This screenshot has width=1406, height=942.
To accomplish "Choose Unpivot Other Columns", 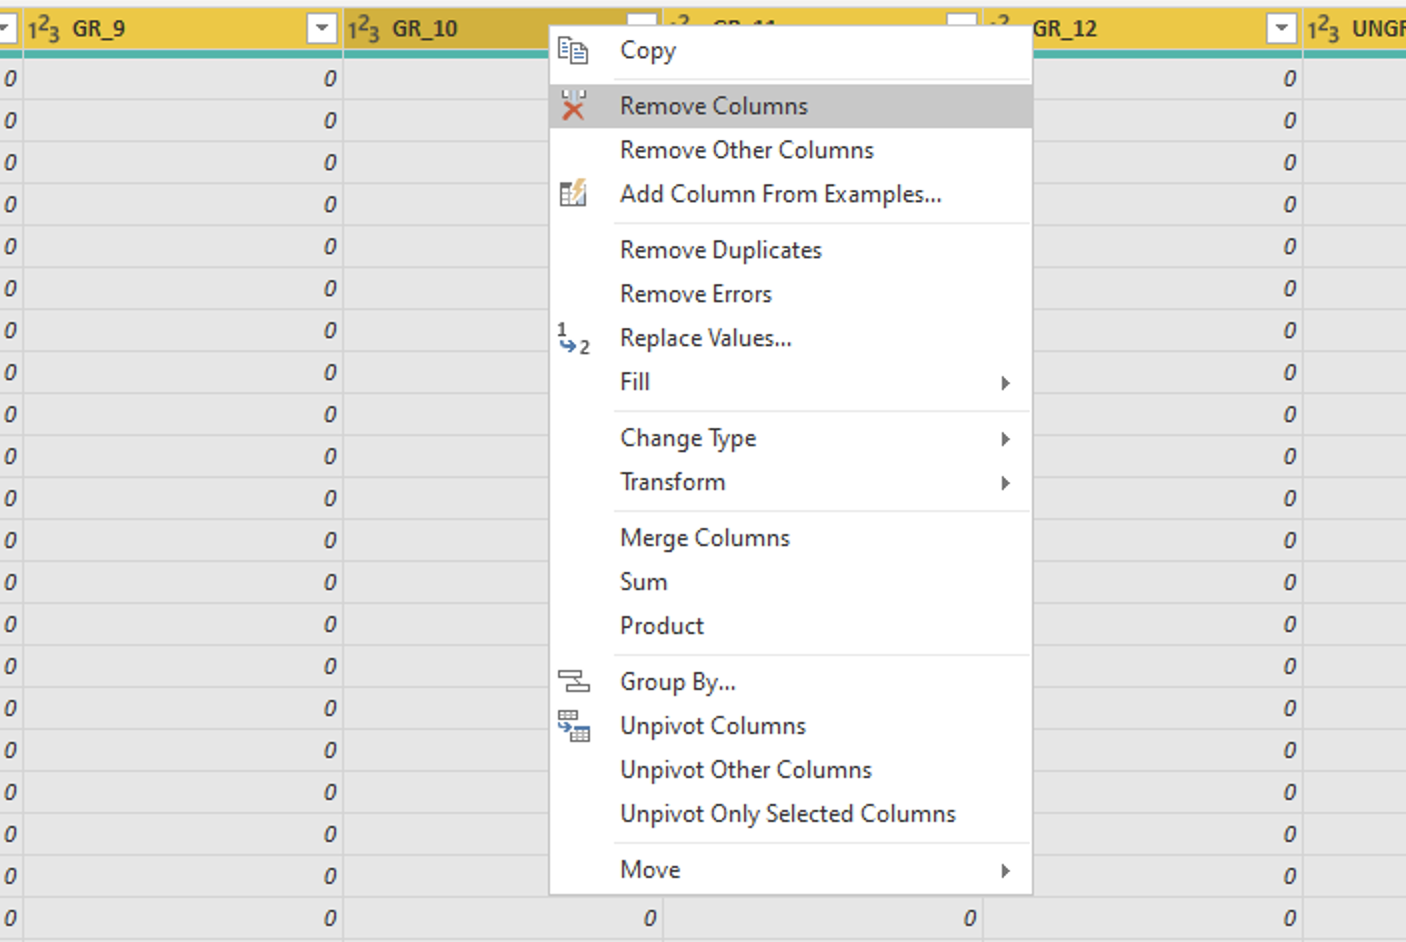I will click(x=791, y=770).
